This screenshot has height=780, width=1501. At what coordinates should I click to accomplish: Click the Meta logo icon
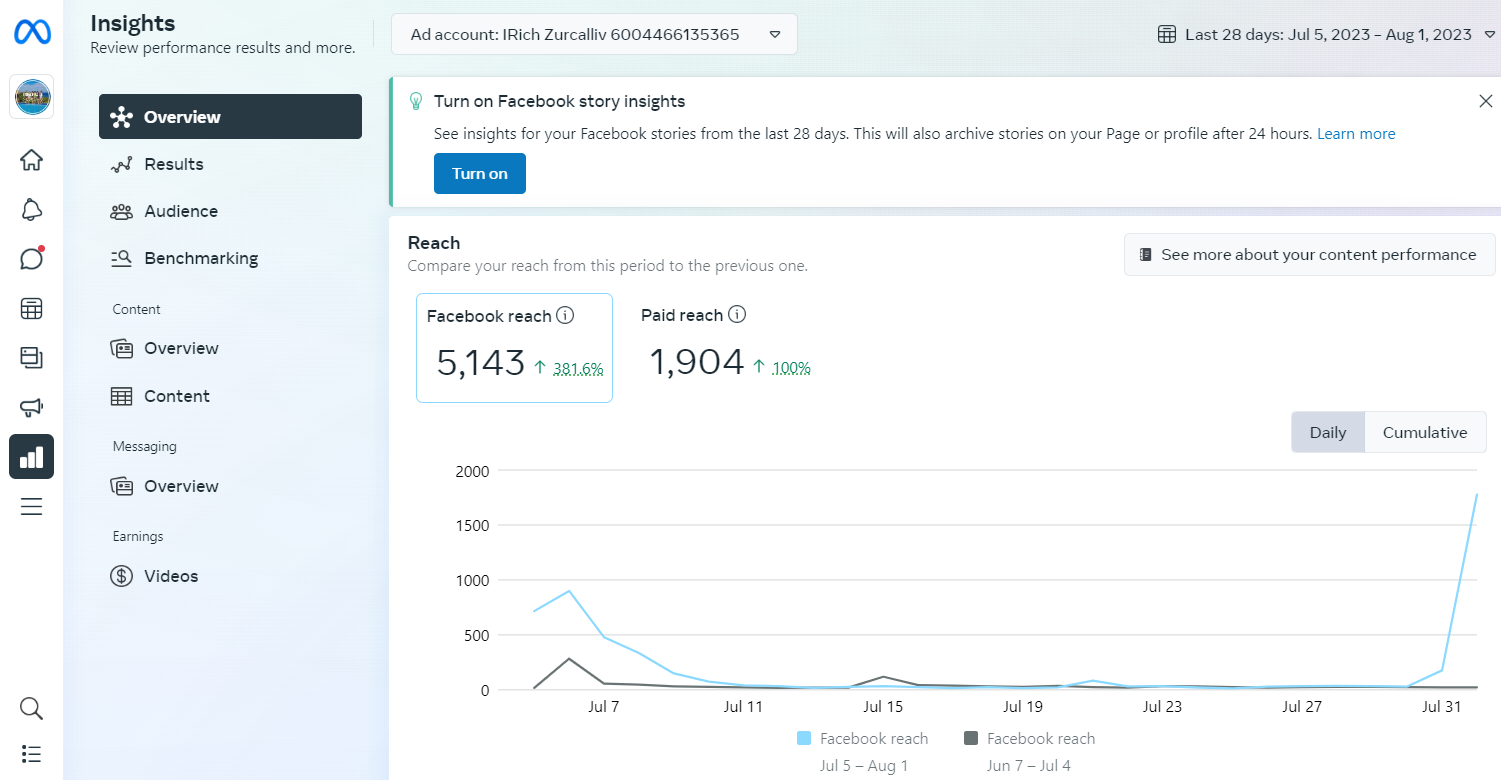point(31,33)
